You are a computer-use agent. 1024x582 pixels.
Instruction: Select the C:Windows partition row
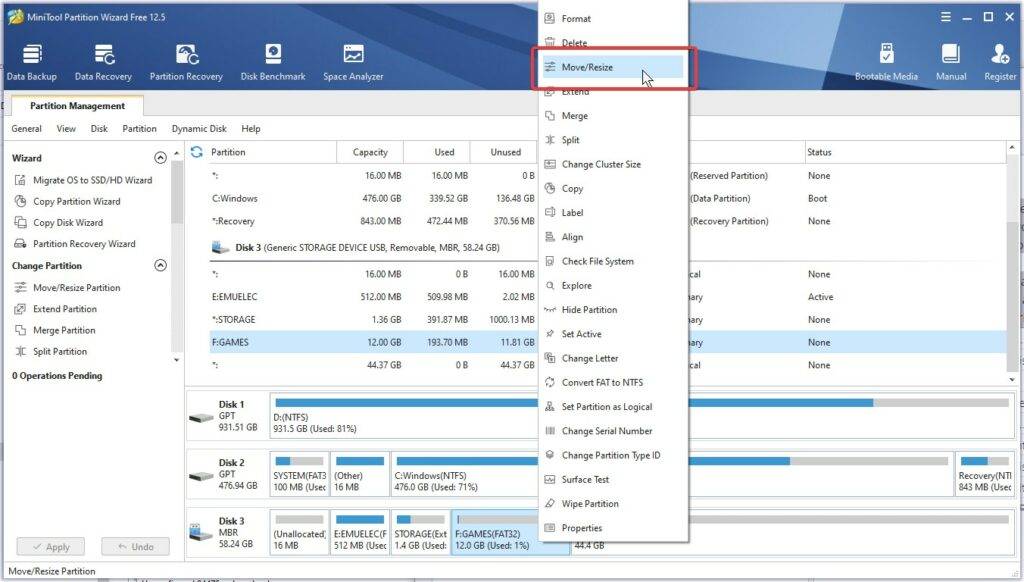(x=607, y=199)
